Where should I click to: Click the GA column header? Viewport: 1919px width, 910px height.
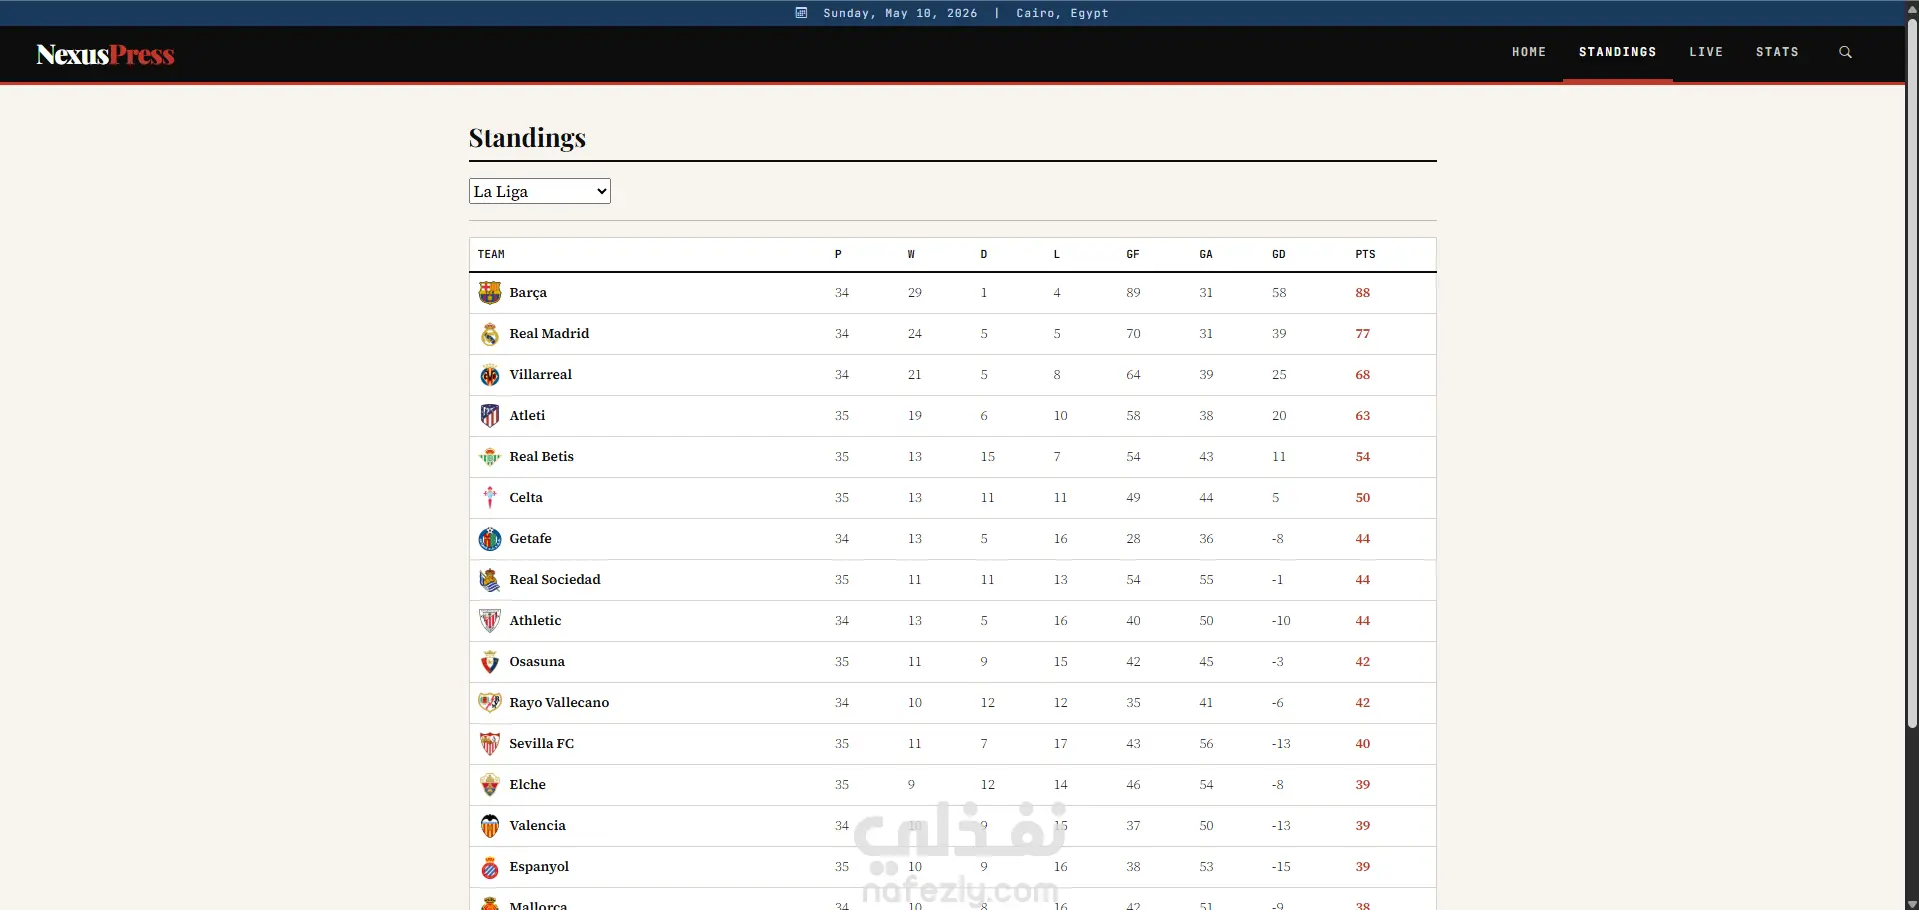pyautogui.click(x=1206, y=255)
